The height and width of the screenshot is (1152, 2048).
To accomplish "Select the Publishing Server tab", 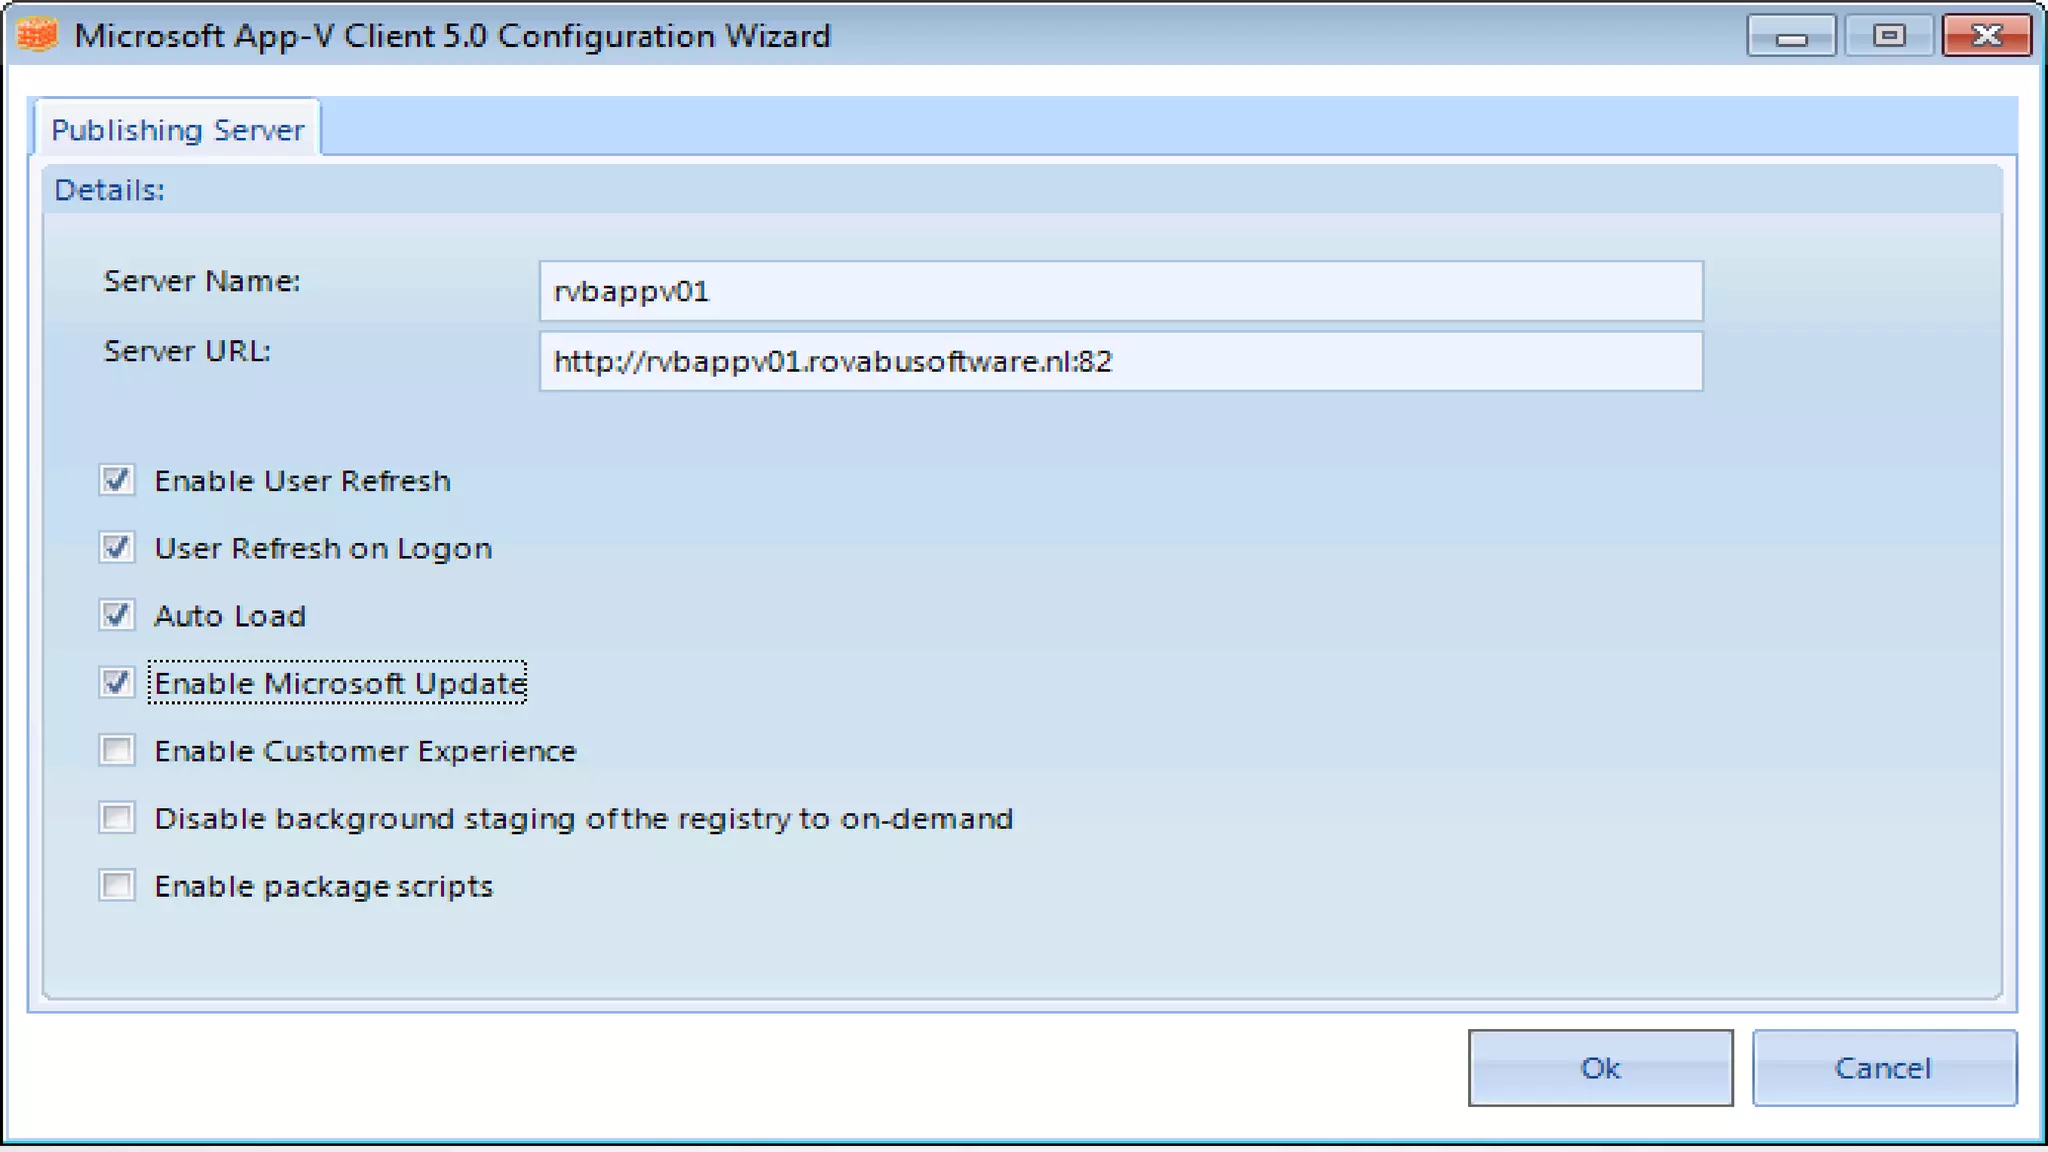I will (x=177, y=129).
